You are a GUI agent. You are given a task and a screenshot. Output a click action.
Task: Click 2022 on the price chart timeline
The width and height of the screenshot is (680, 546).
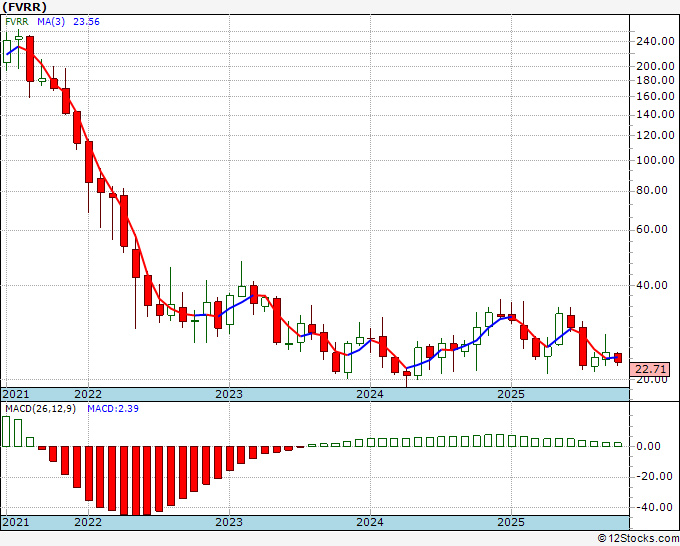pyautogui.click(x=88, y=394)
